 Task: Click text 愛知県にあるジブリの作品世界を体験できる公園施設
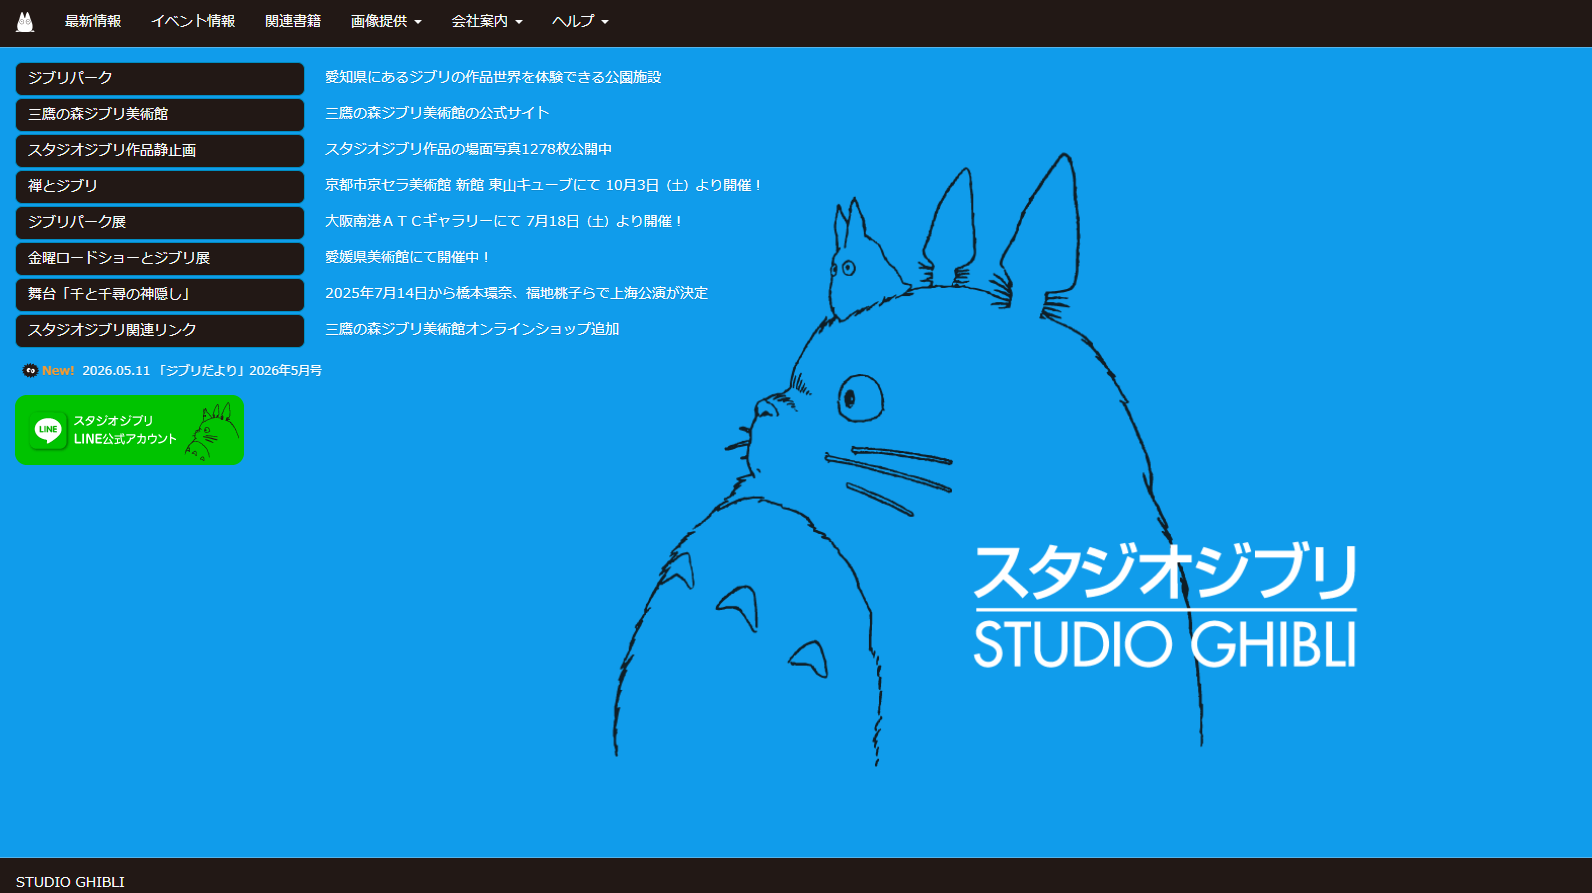pos(493,77)
